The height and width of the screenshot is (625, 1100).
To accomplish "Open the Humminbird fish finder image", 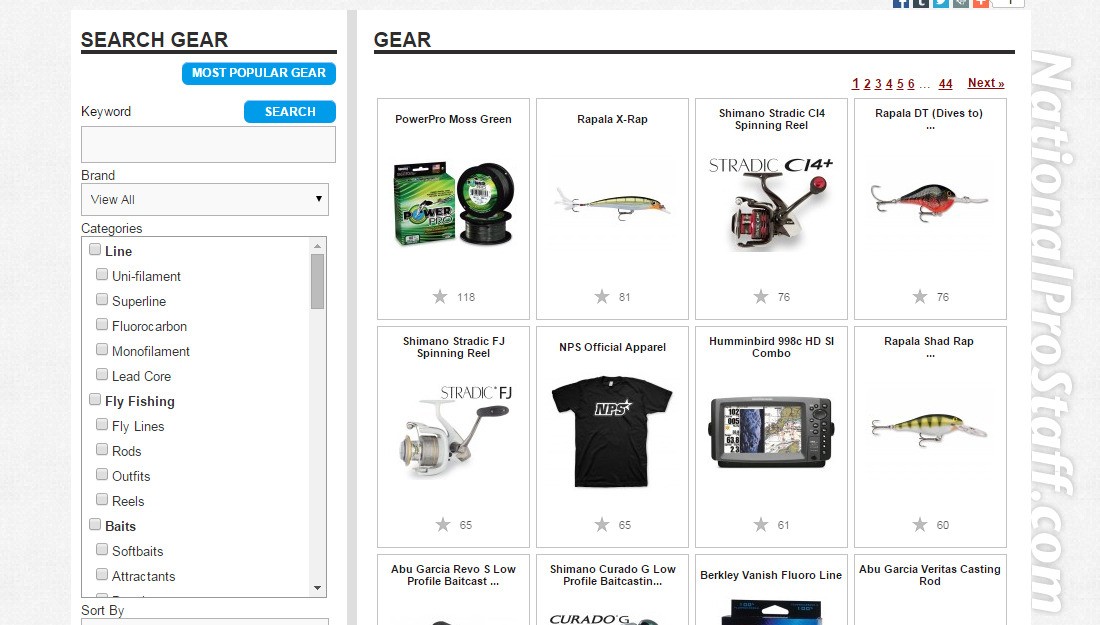I will click(771, 432).
